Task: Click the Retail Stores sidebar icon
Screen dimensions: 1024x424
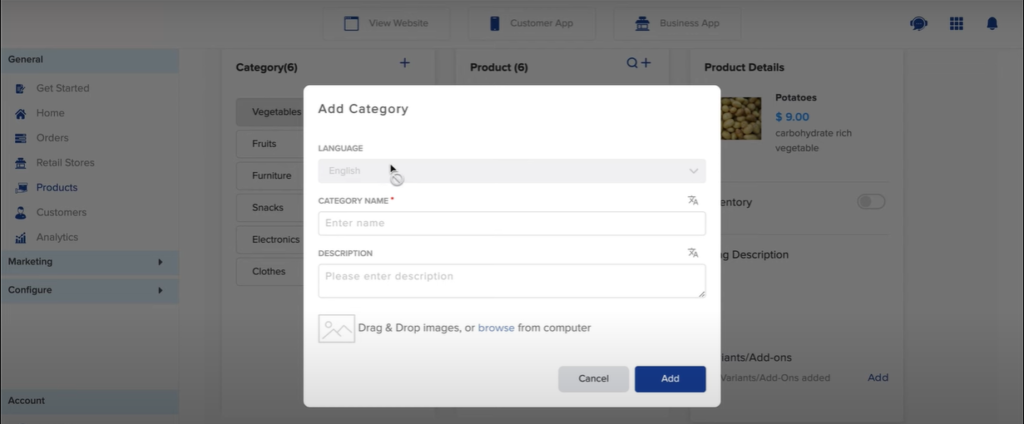Action: [x=20, y=163]
